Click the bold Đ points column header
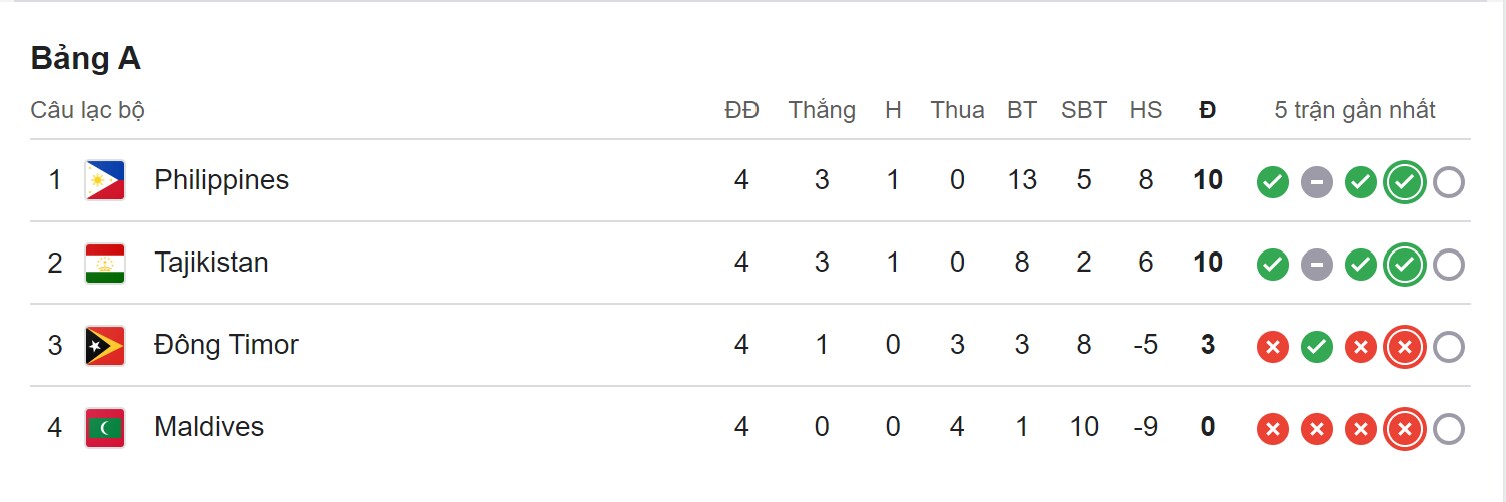Image resolution: width=1506 pixels, height=502 pixels. click(1207, 110)
